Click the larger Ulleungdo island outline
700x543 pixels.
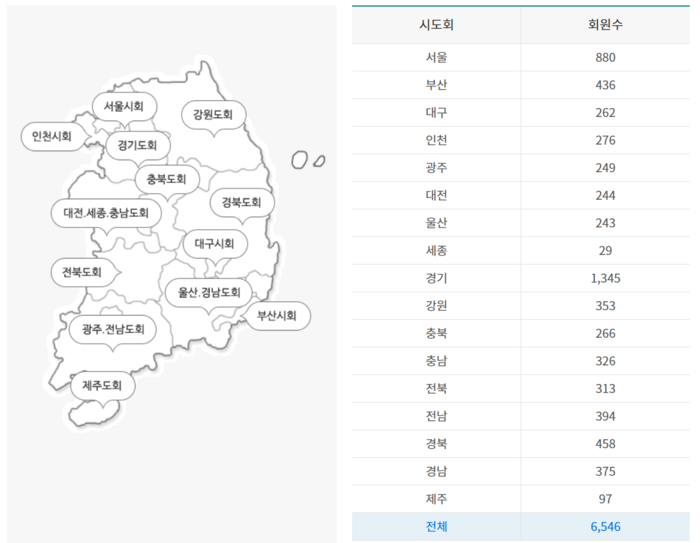coord(299,160)
